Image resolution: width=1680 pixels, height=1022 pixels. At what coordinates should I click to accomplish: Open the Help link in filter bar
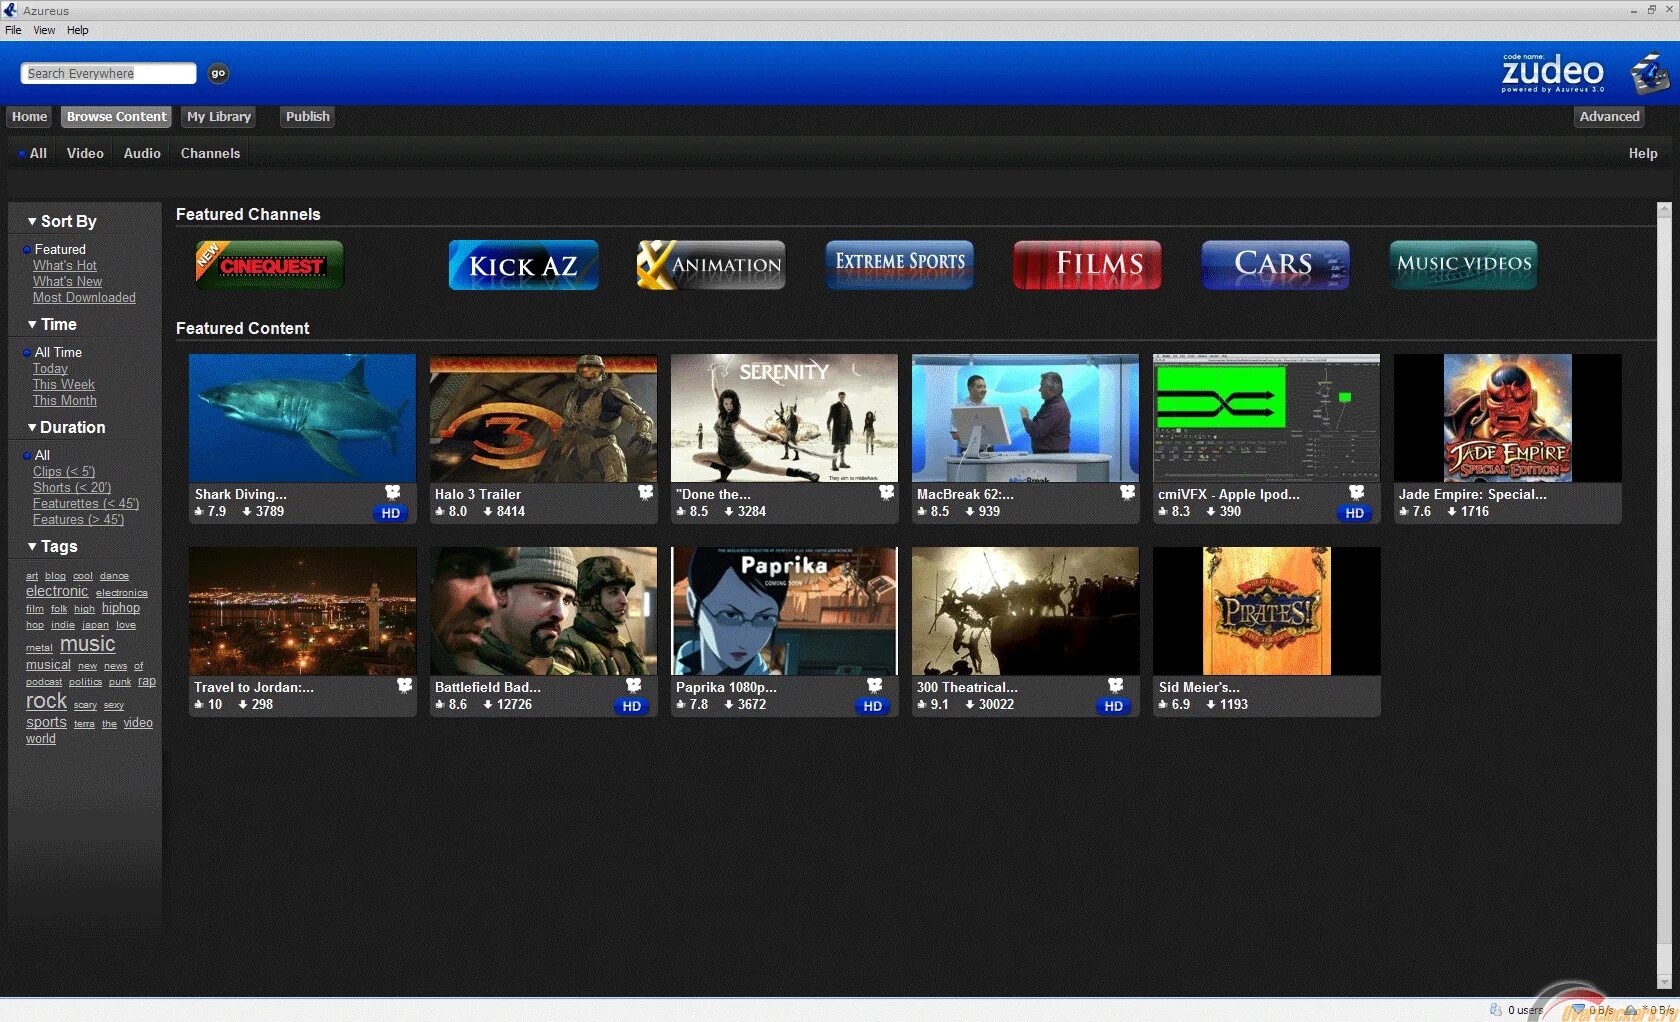[x=1643, y=153]
